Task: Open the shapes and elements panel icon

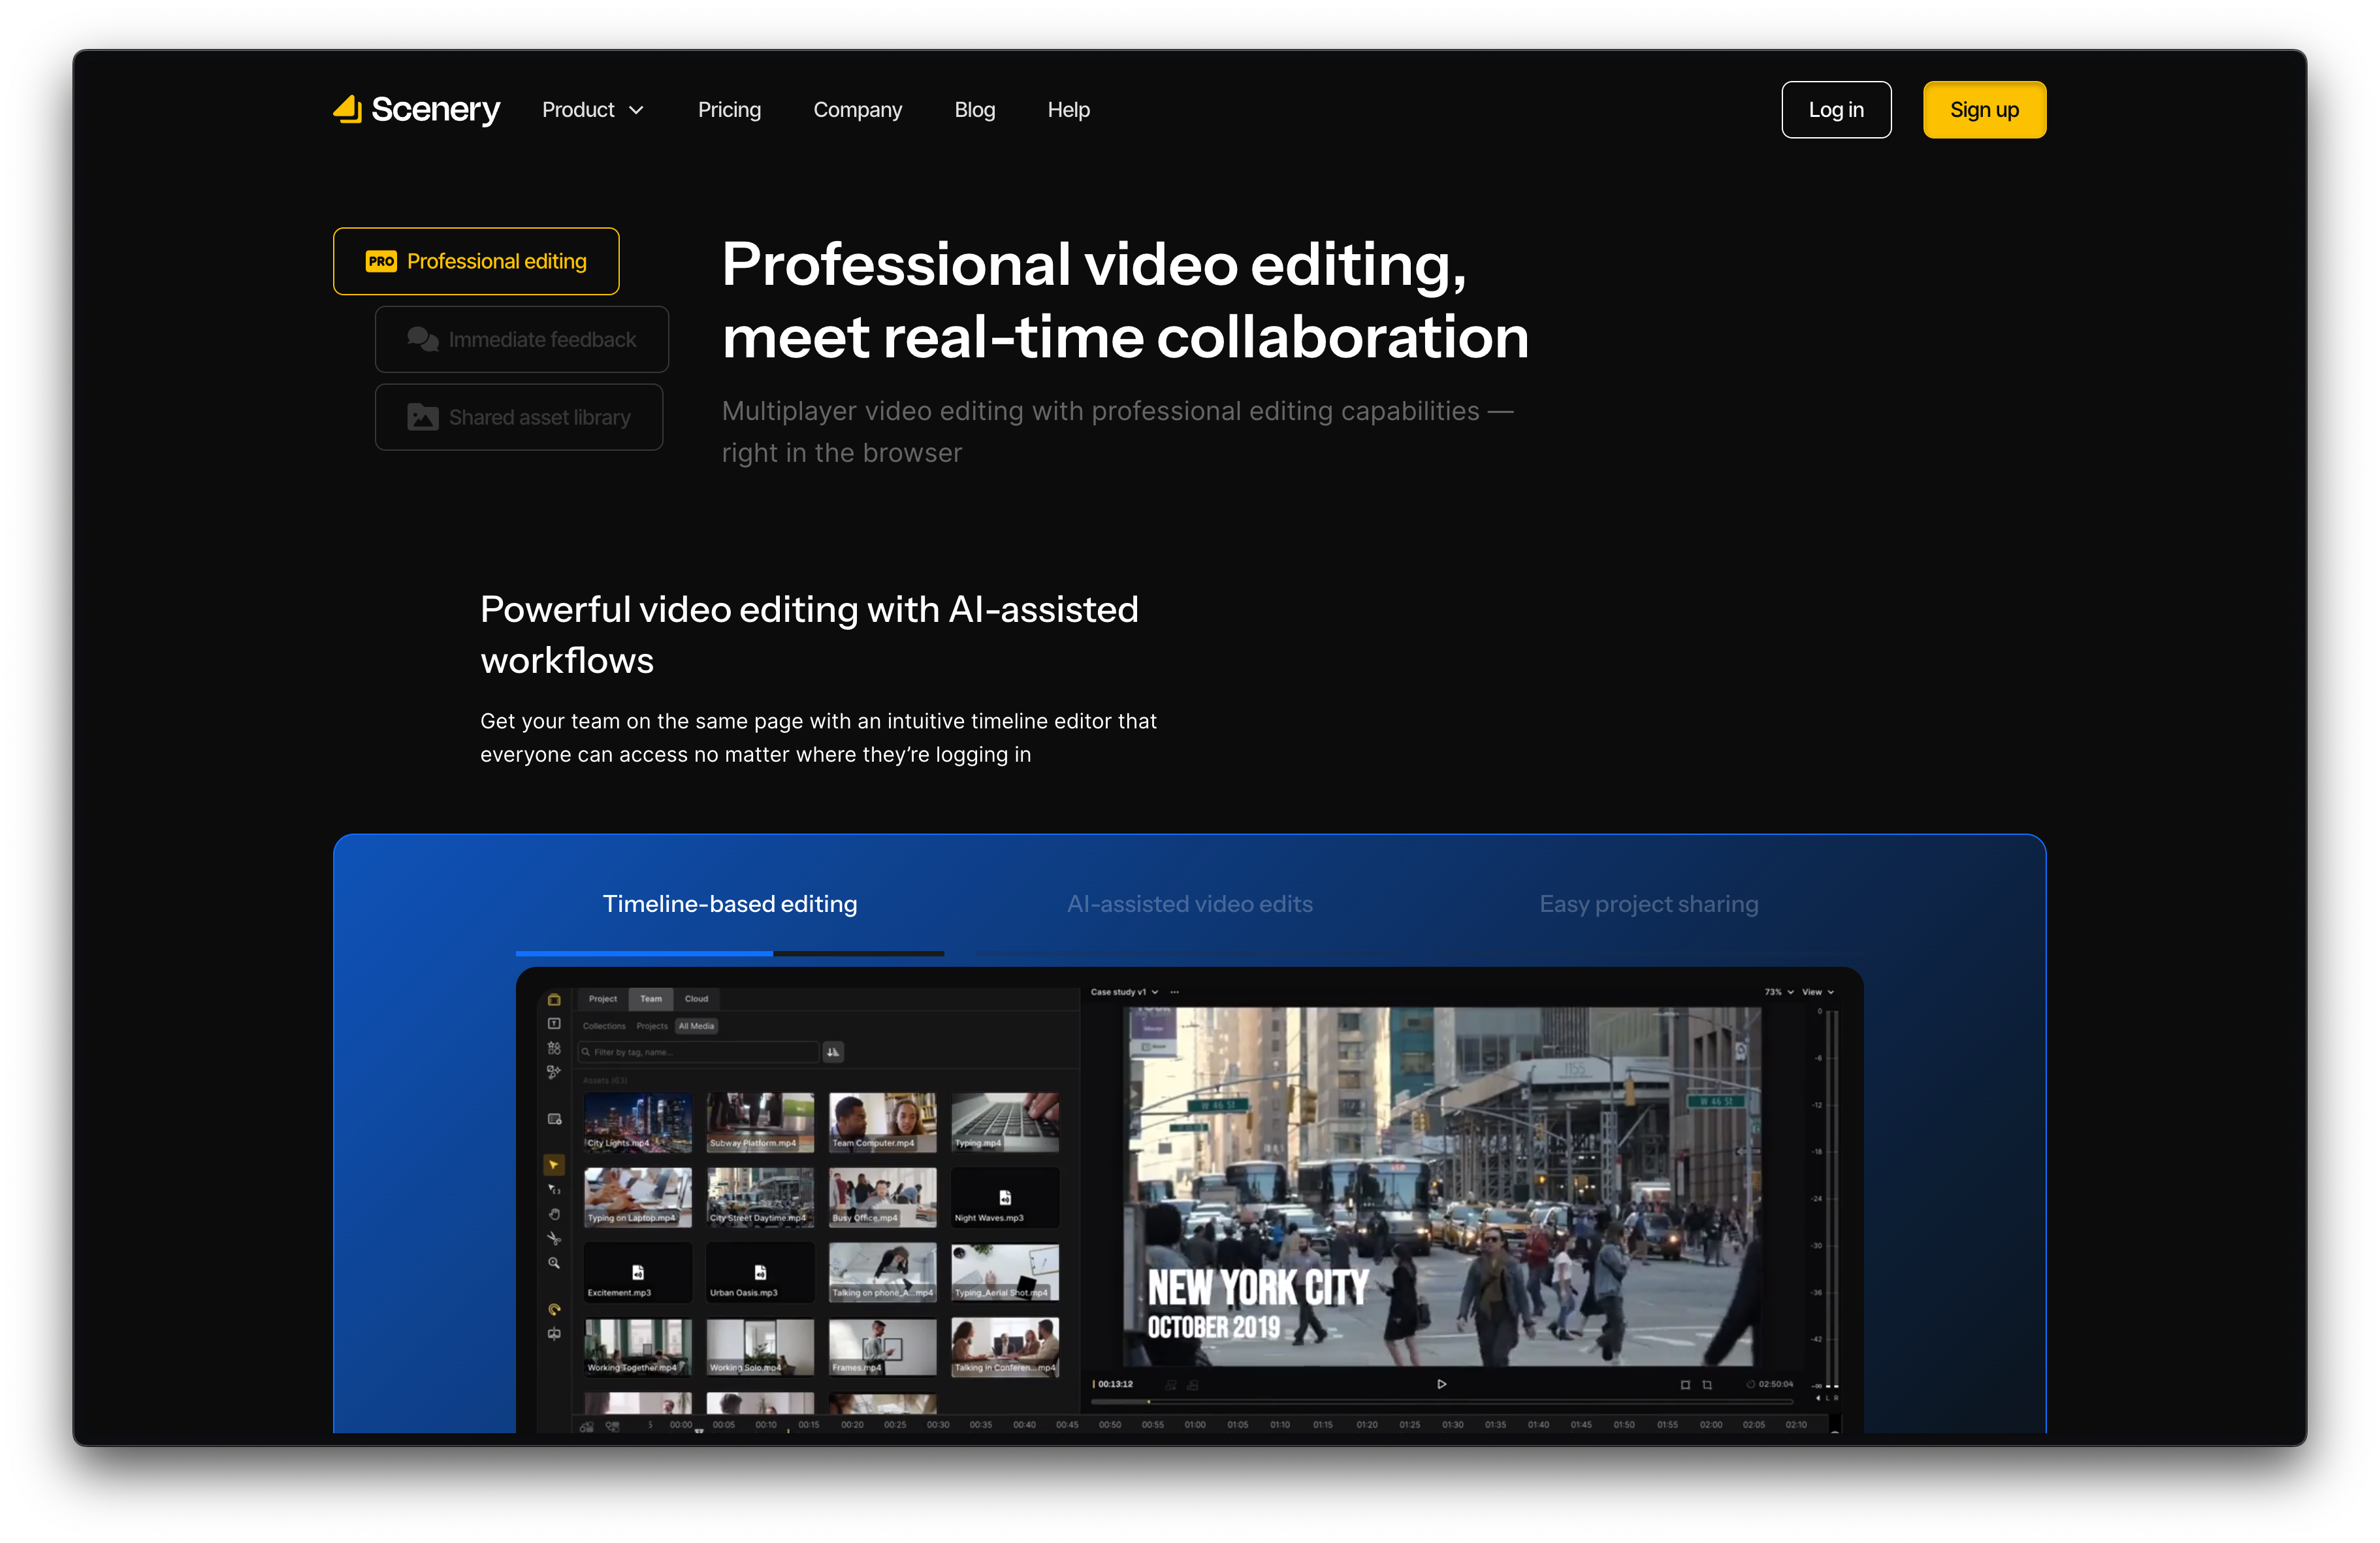Action: point(554,1048)
